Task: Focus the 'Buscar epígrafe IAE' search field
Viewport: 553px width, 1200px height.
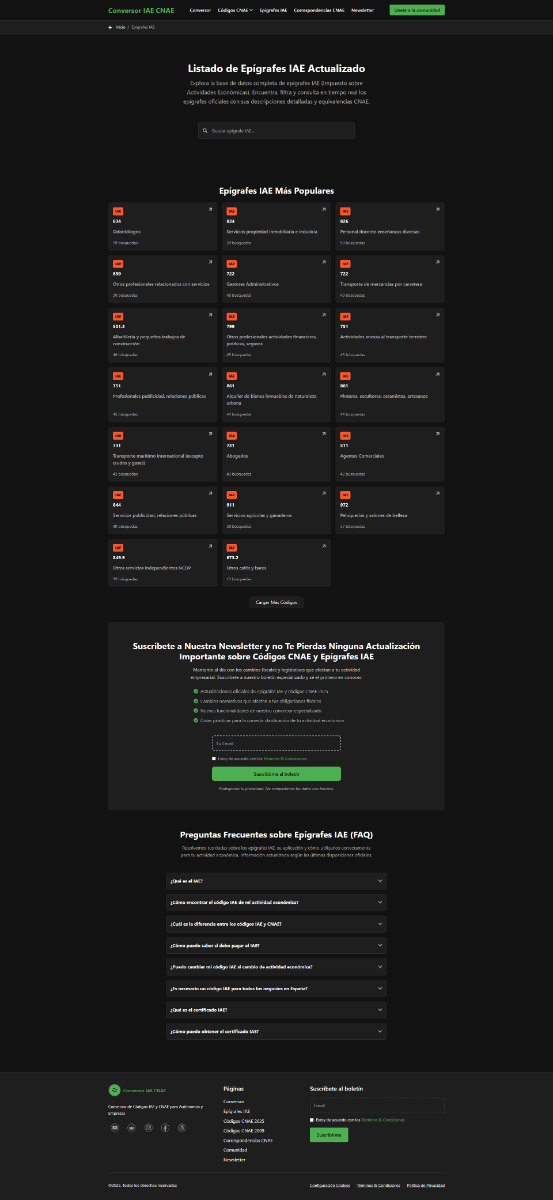Action: coord(276,131)
